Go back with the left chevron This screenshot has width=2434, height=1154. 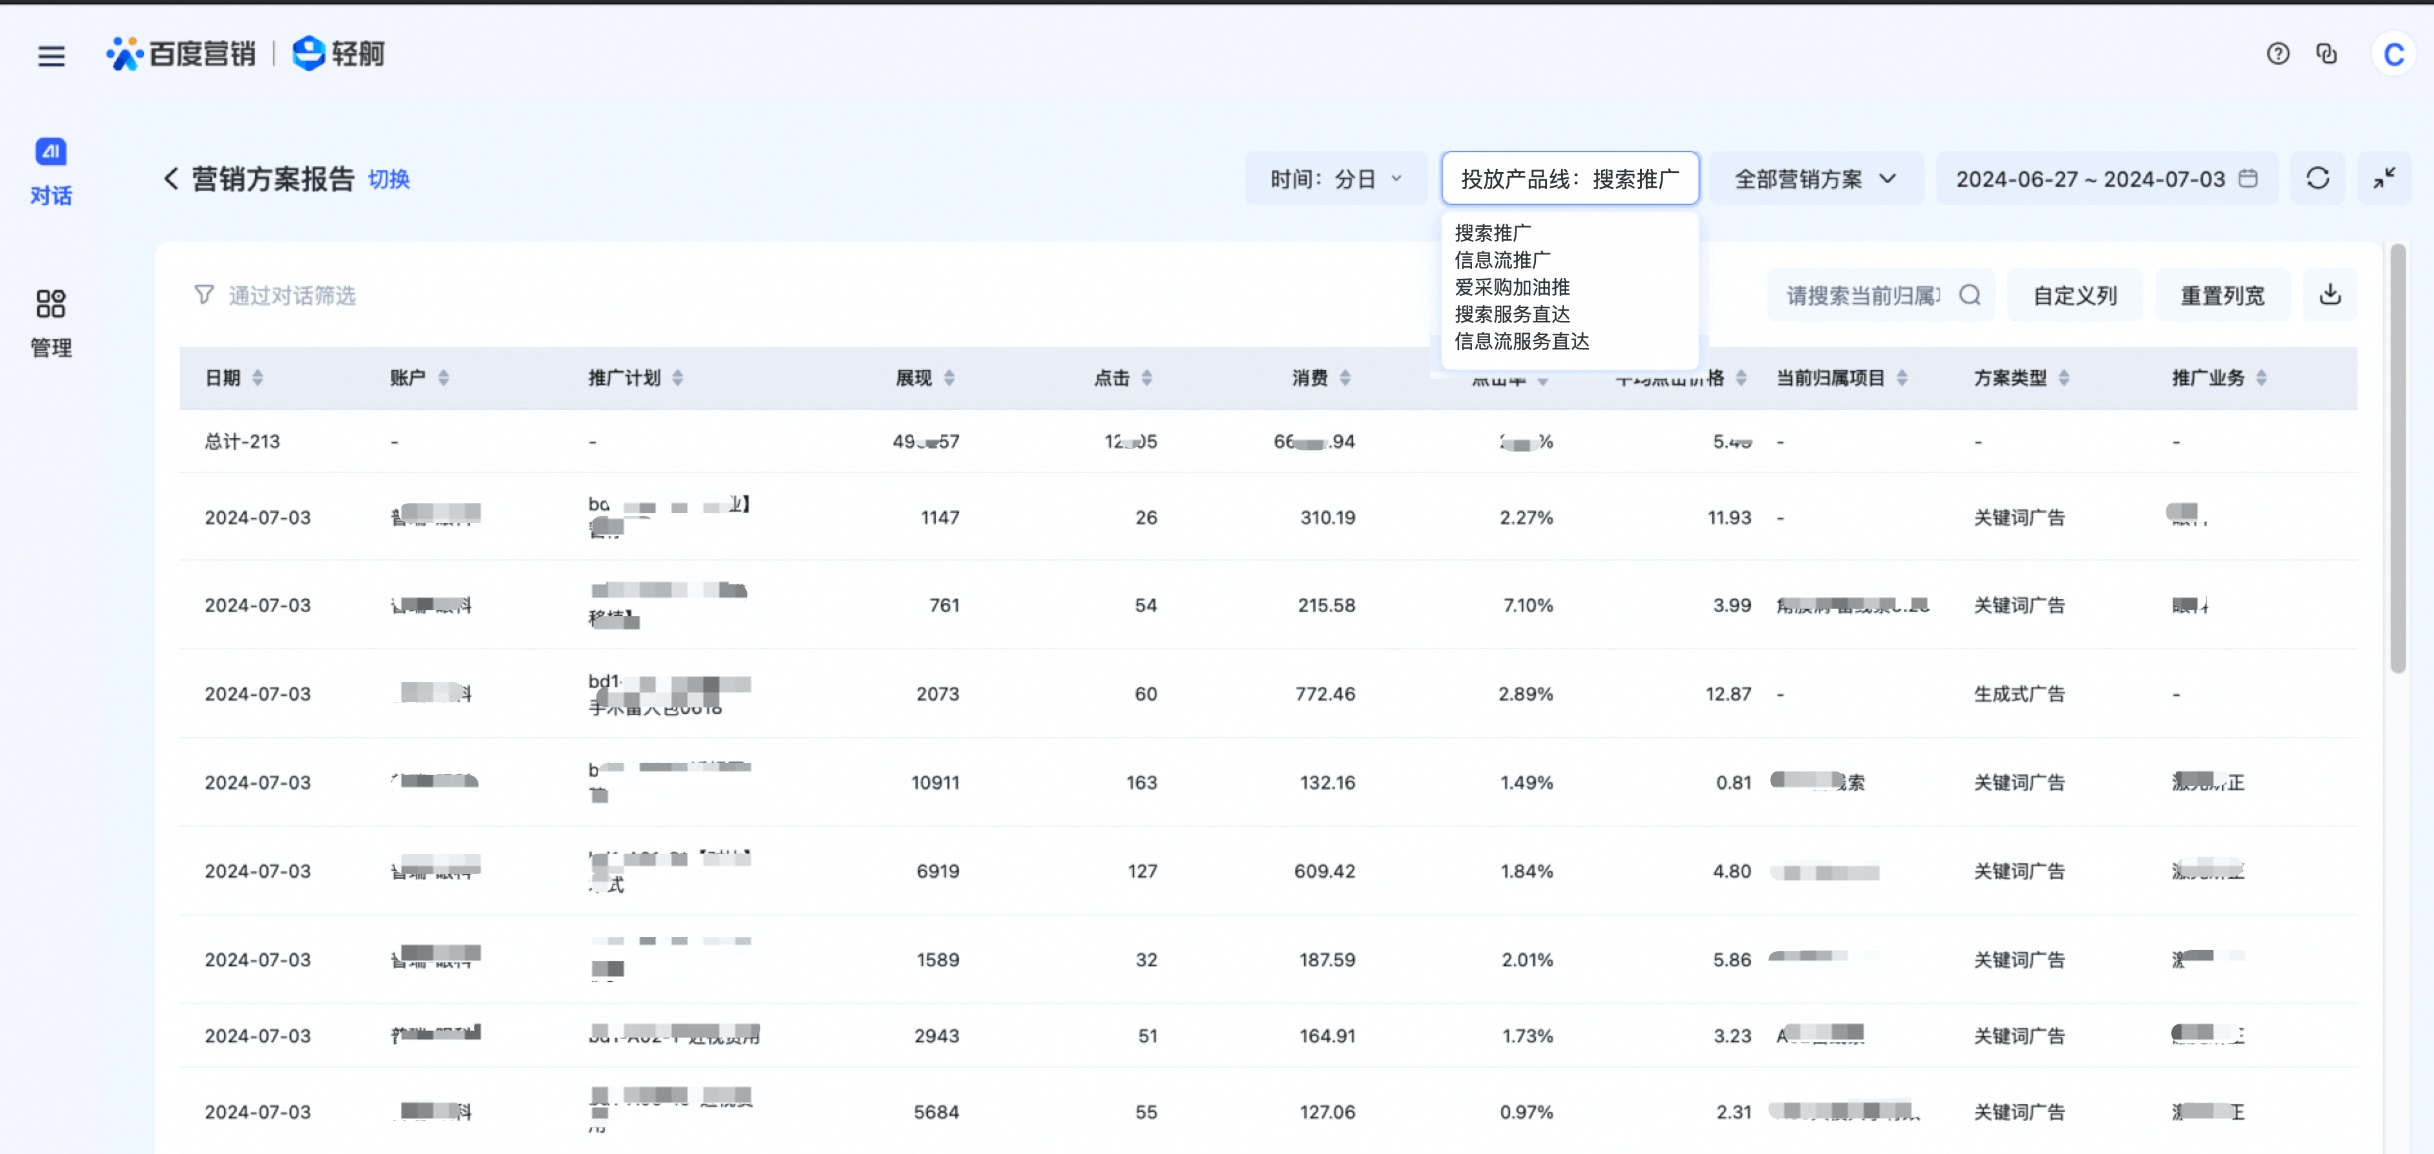coord(171,179)
